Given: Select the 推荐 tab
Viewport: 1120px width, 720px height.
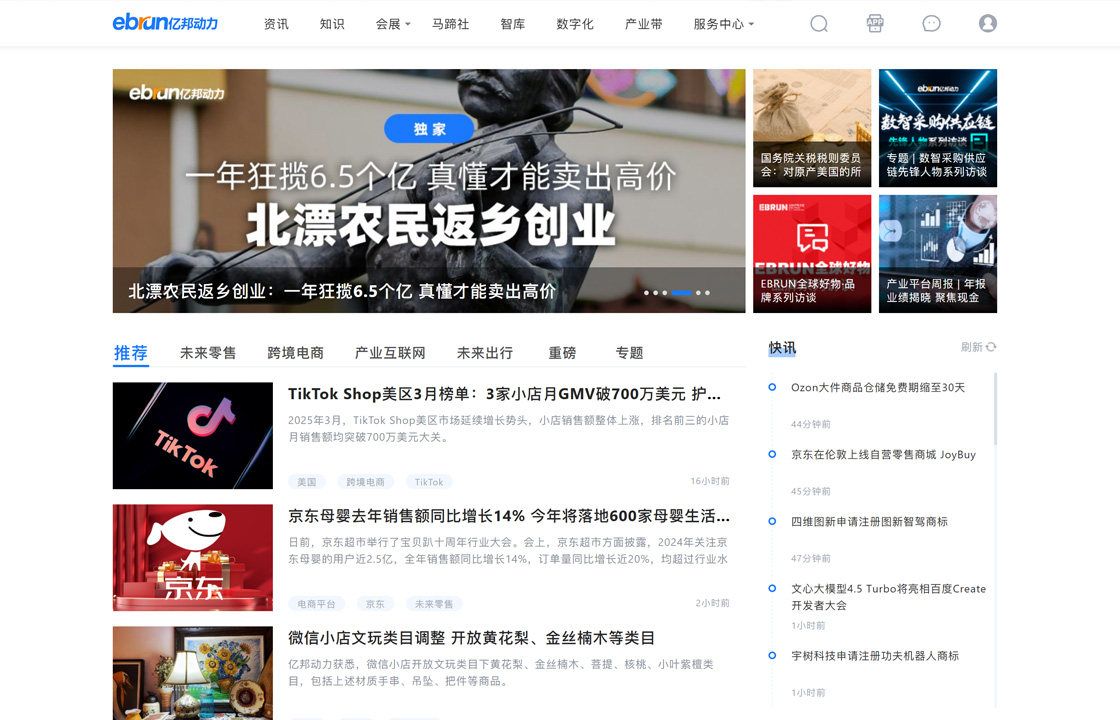Looking at the screenshot, I should [x=131, y=353].
